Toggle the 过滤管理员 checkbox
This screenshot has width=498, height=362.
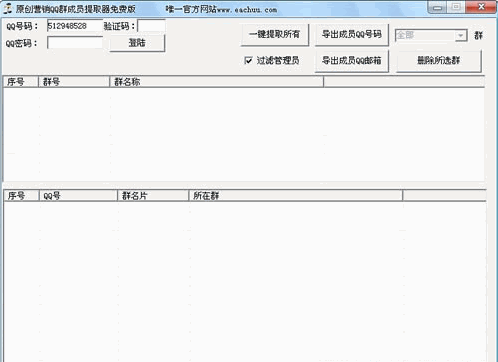click(x=248, y=60)
